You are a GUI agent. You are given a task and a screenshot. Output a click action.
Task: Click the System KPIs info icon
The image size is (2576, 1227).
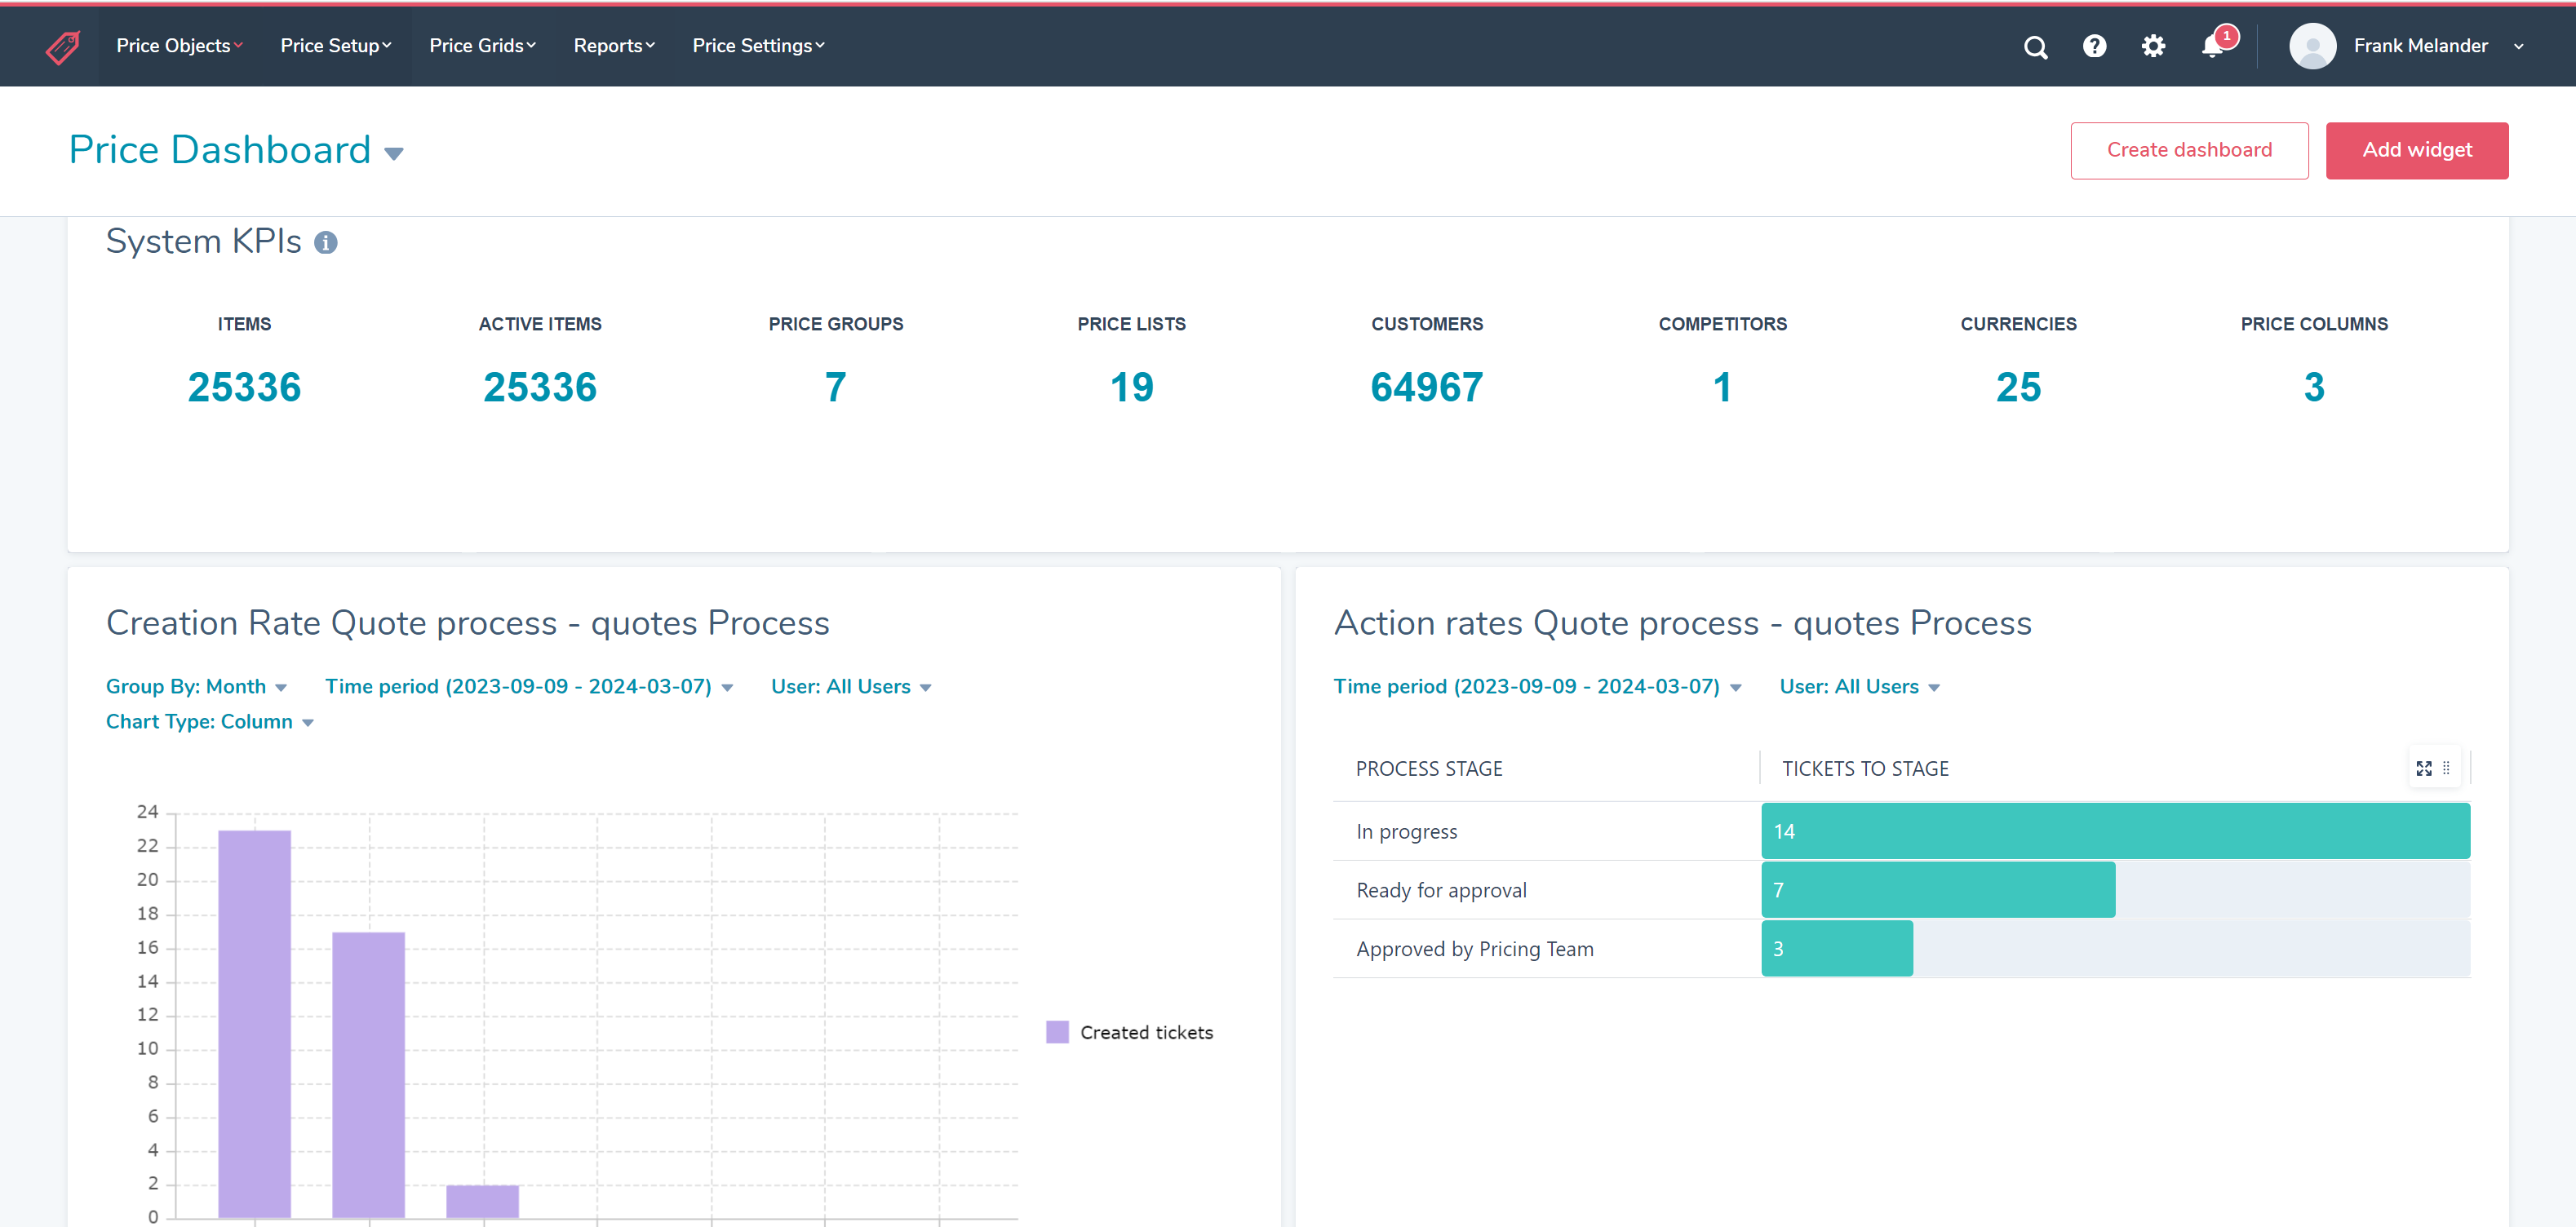click(325, 243)
